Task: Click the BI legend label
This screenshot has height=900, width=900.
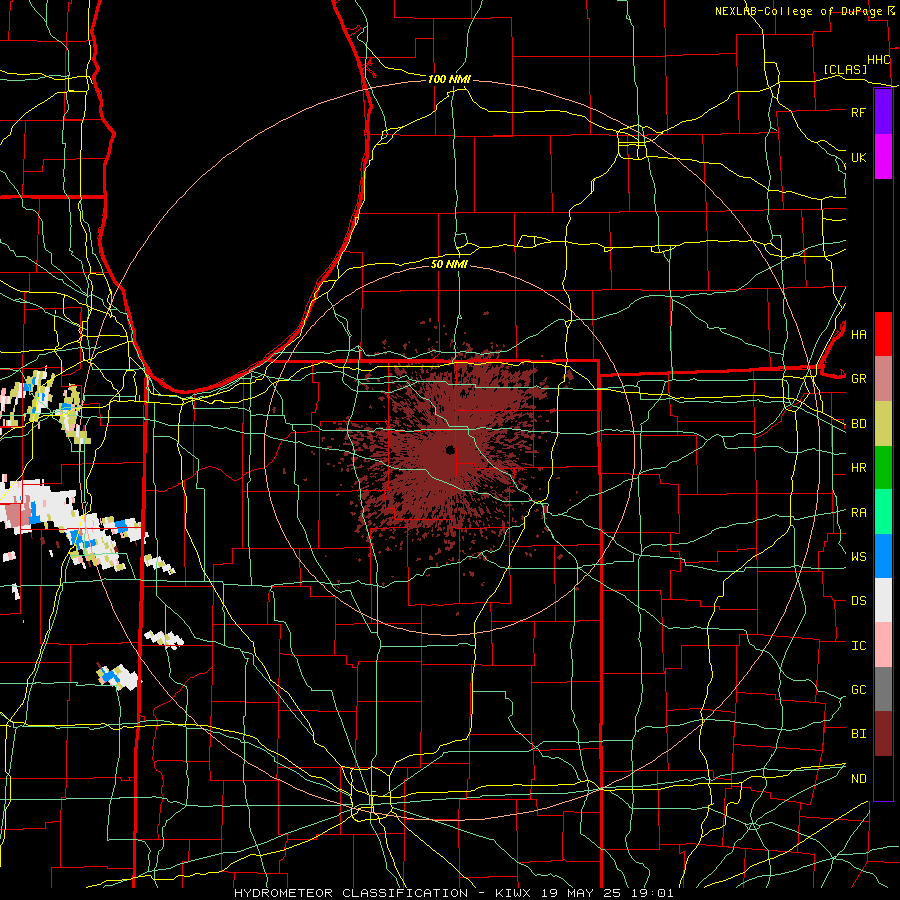Action: (858, 734)
